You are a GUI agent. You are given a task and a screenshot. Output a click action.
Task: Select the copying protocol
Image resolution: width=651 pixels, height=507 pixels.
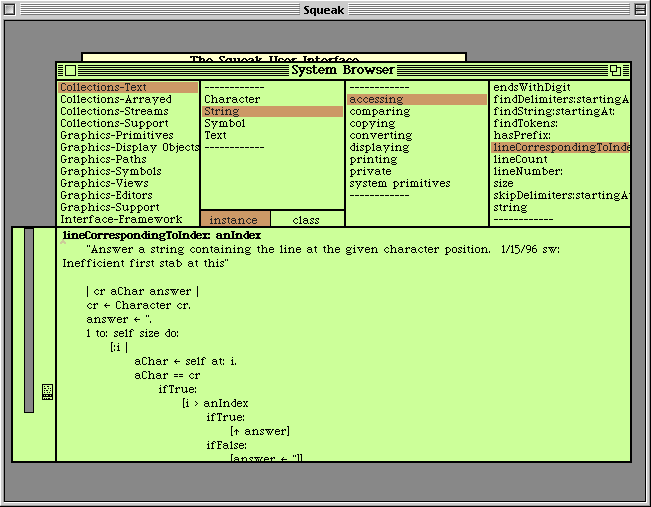point(417,123)
